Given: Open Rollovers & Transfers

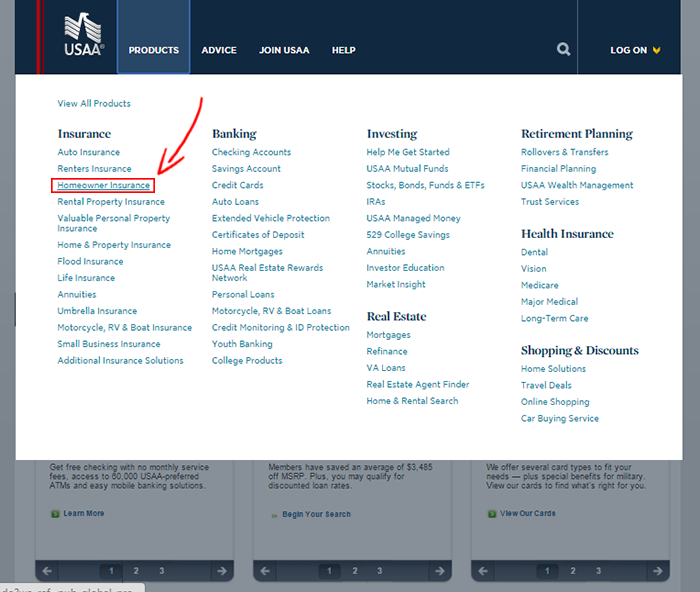Looking at the screenshot, I should (564, 152).
